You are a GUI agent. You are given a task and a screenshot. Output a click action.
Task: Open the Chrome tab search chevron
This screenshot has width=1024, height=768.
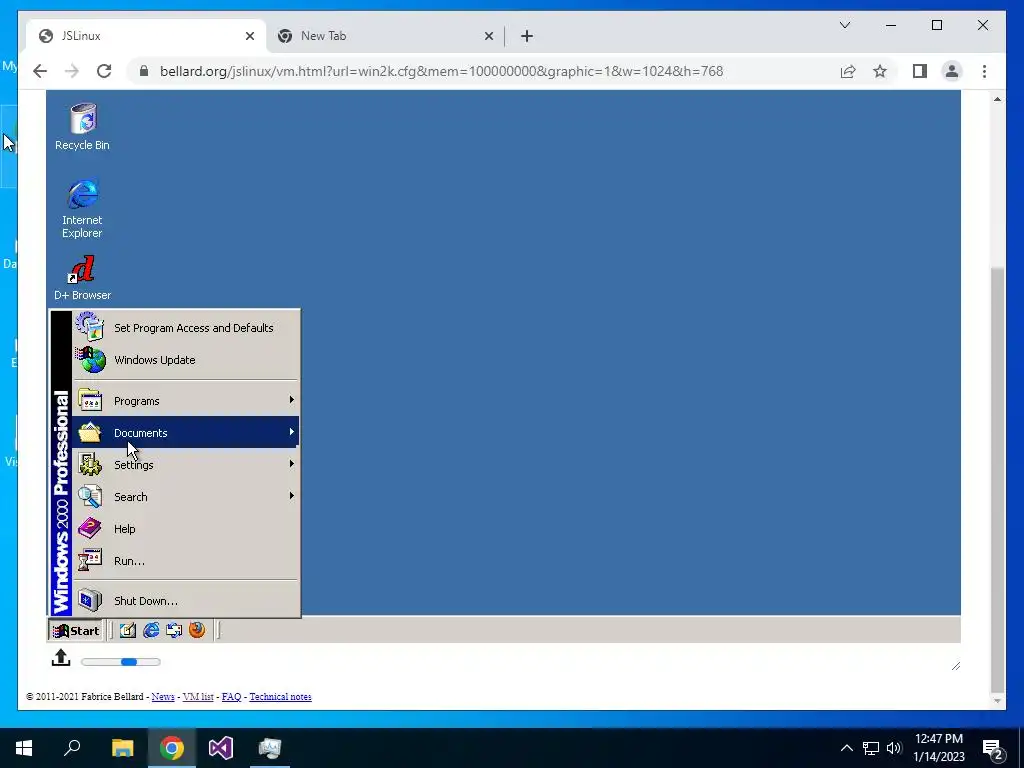coord(844,25)
